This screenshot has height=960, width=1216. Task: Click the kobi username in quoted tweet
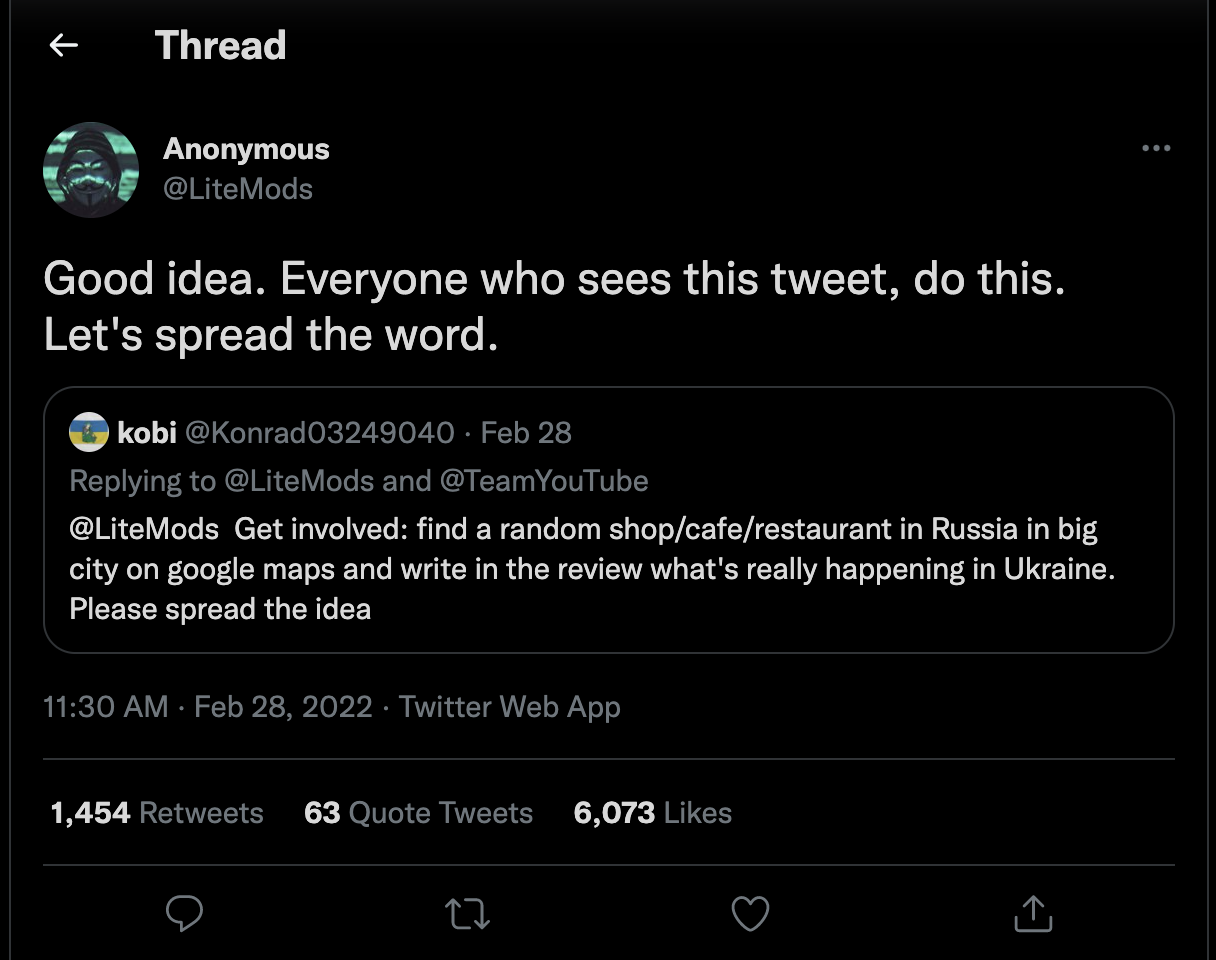(147, 432)
